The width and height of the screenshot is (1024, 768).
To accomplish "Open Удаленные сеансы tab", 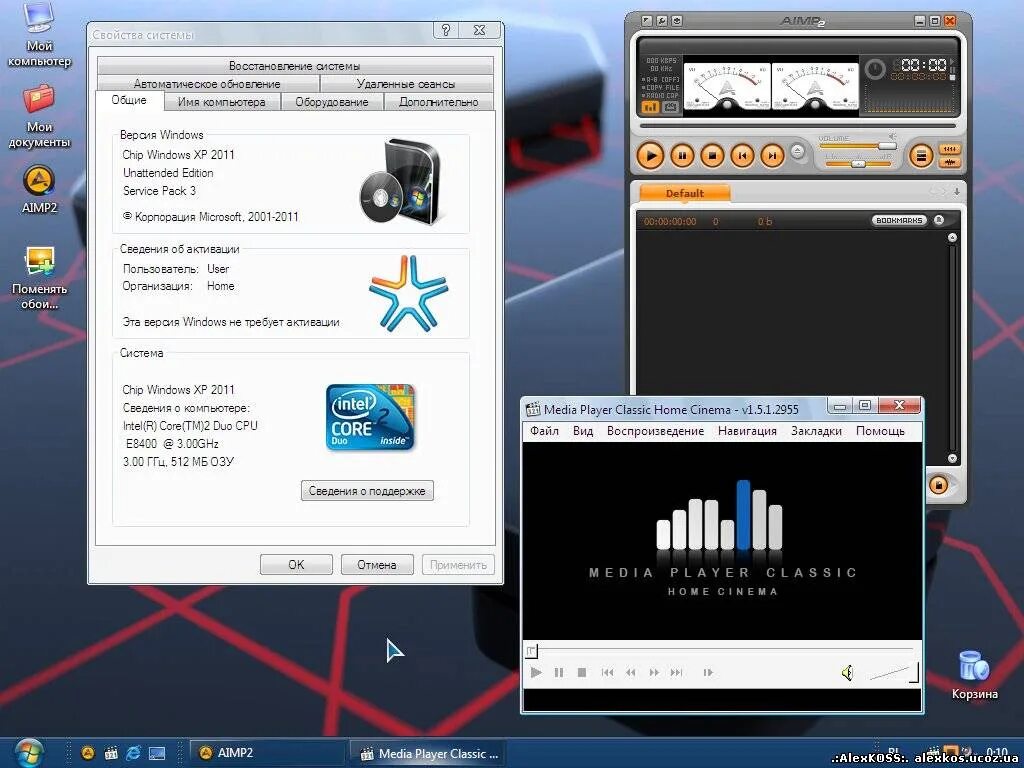I will point(406,84).
